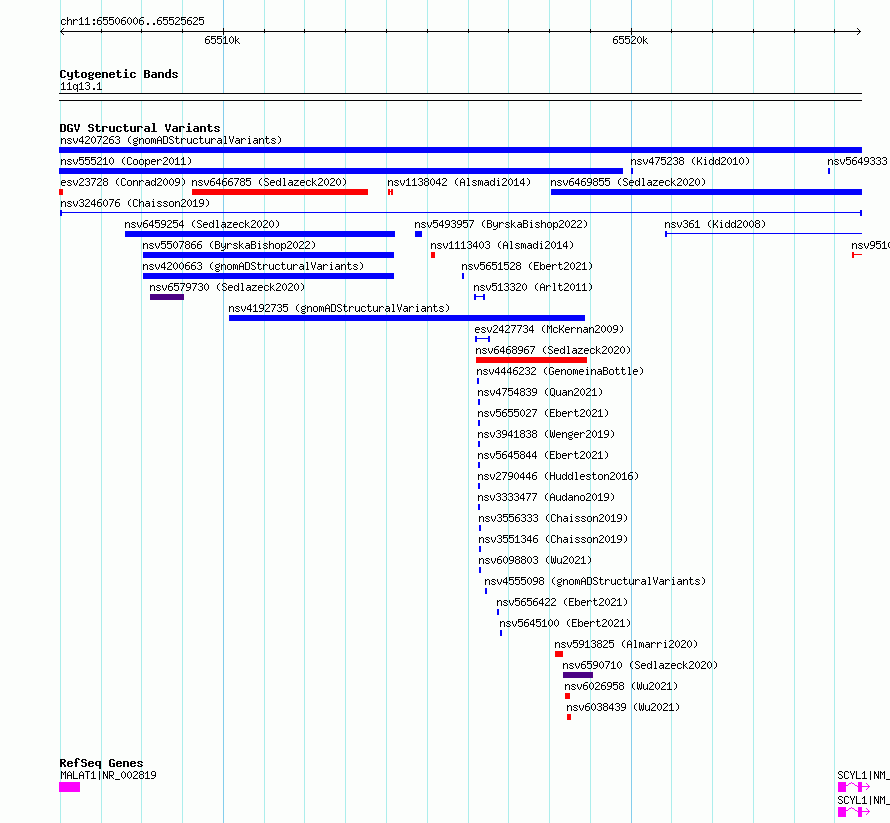
Task: Open nsv6098803 (Wu2021) label
Action: click(535, 560)
